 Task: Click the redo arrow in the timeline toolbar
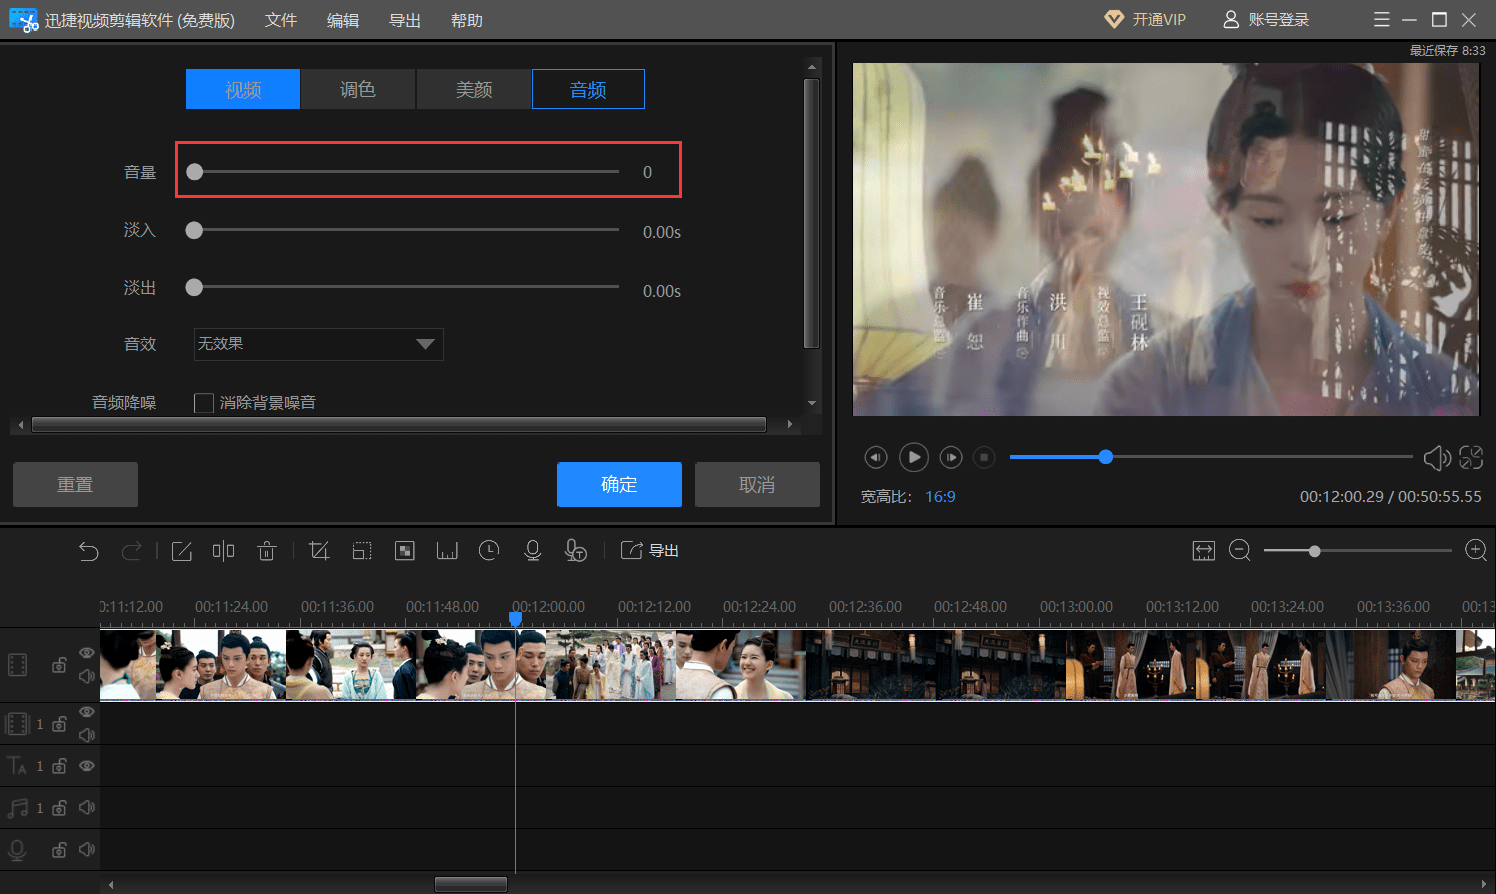point(131,551)
